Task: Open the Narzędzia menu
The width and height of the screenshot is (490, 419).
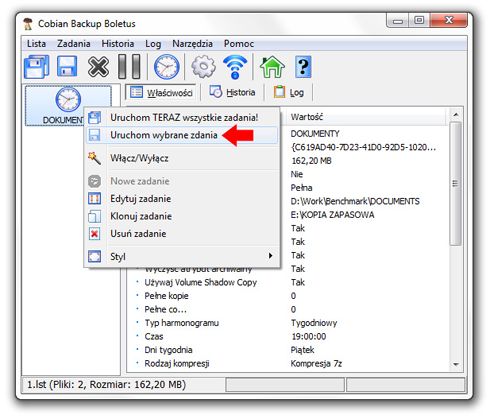Action: click(192, 44)
